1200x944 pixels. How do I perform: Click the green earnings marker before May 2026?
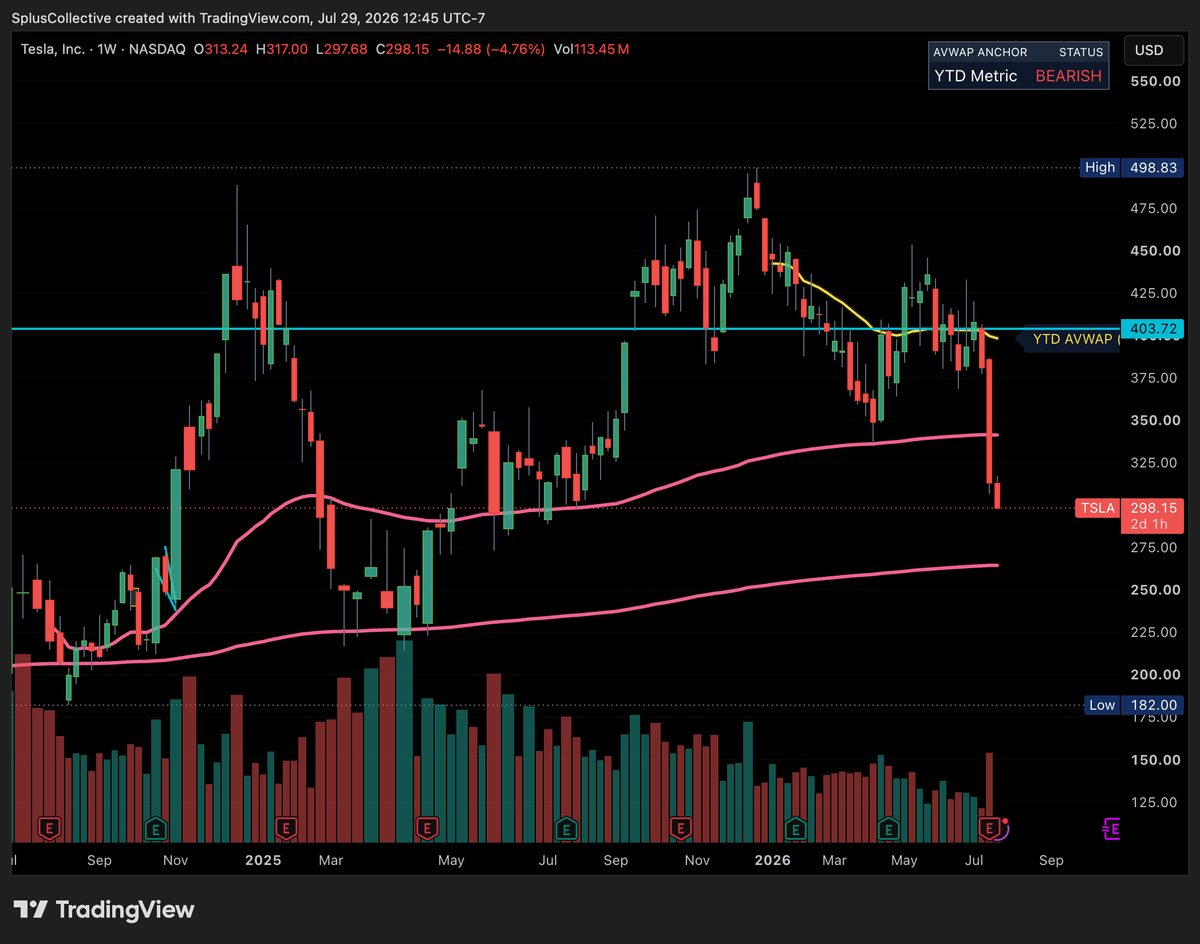tap(888, 828)
